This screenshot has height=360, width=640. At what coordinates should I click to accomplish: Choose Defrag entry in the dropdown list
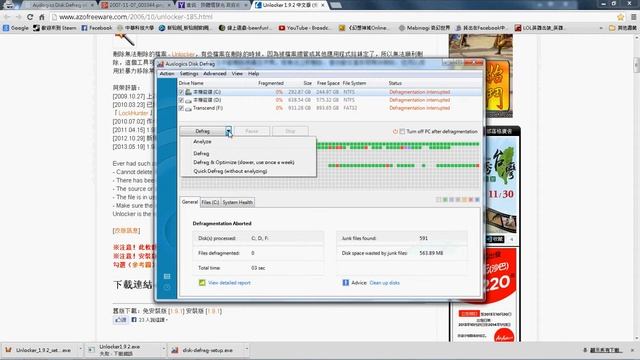[x=248, y=153]
